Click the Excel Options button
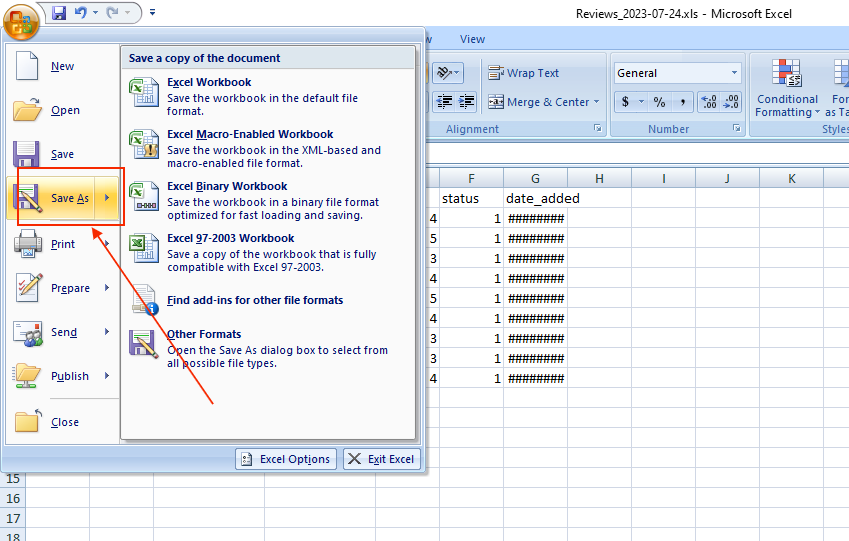Screen dimensions: 849x541 click(286, 459)
